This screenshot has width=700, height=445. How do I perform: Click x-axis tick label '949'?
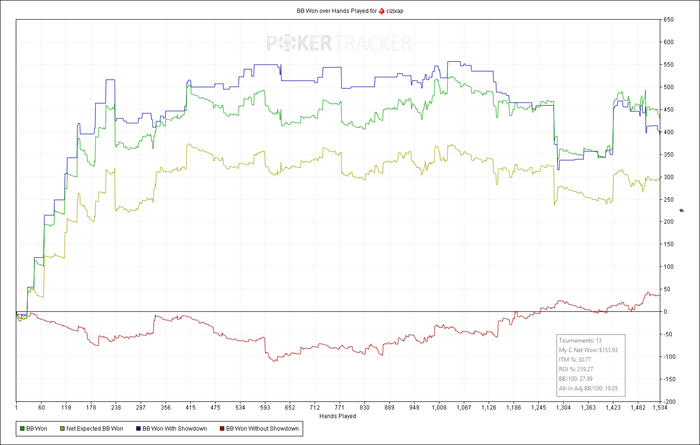click(x=414, y=408)
